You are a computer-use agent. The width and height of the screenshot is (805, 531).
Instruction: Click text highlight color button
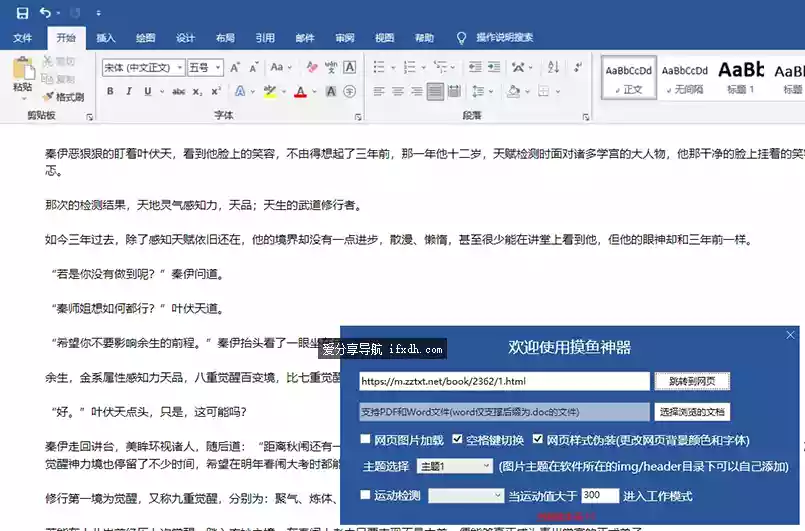(x=270, y=91)
